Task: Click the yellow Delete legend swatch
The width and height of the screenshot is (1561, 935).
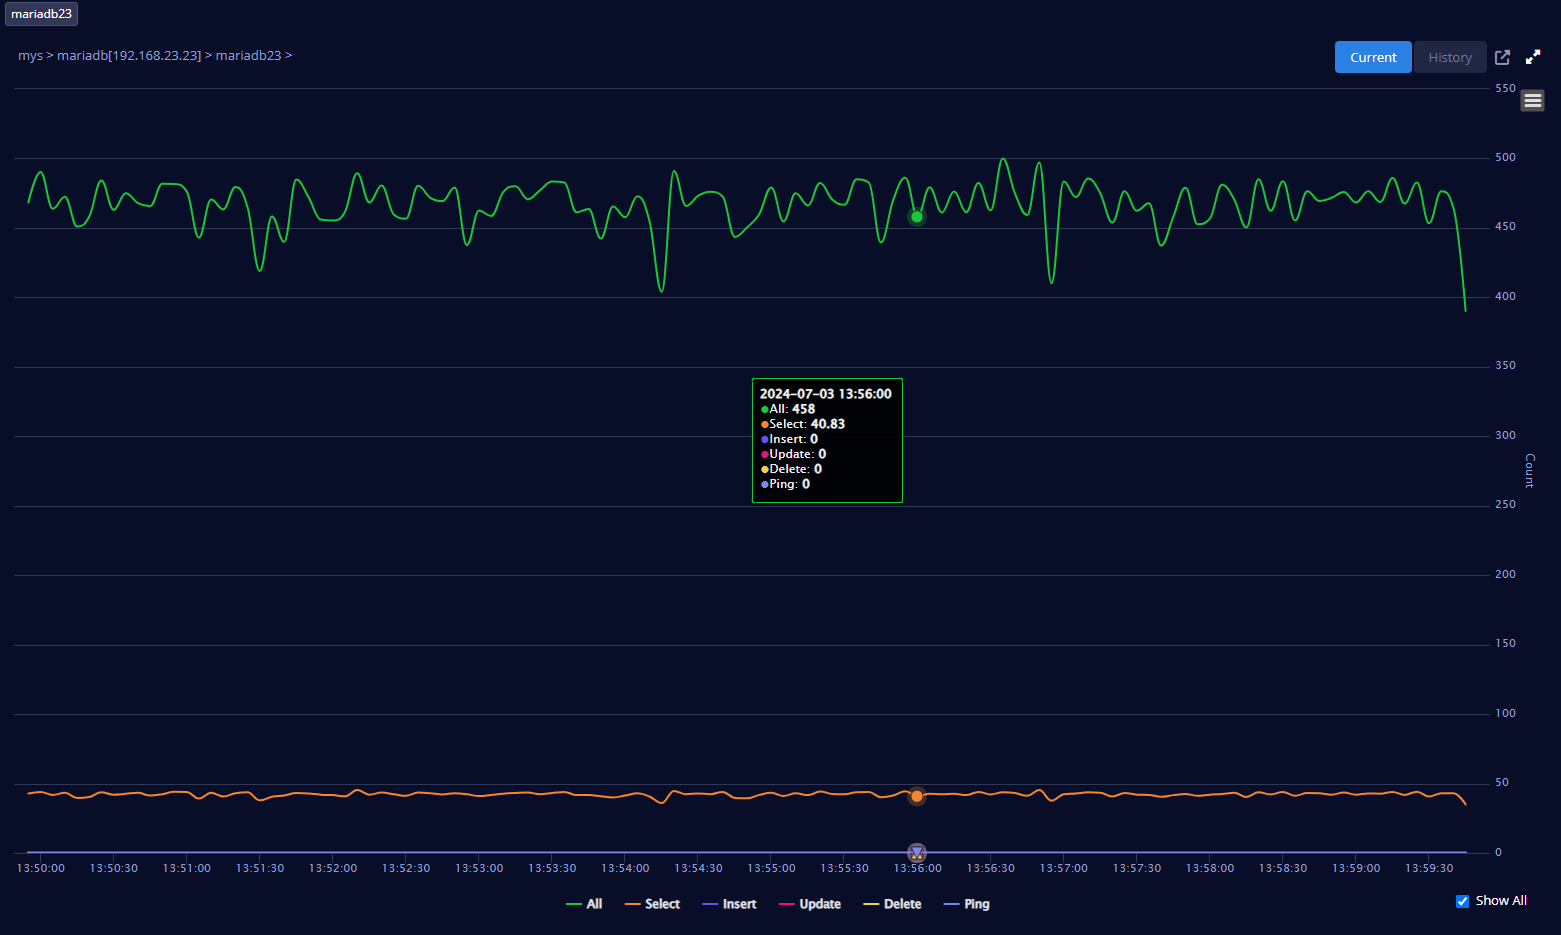Action: tap(871, 904)
